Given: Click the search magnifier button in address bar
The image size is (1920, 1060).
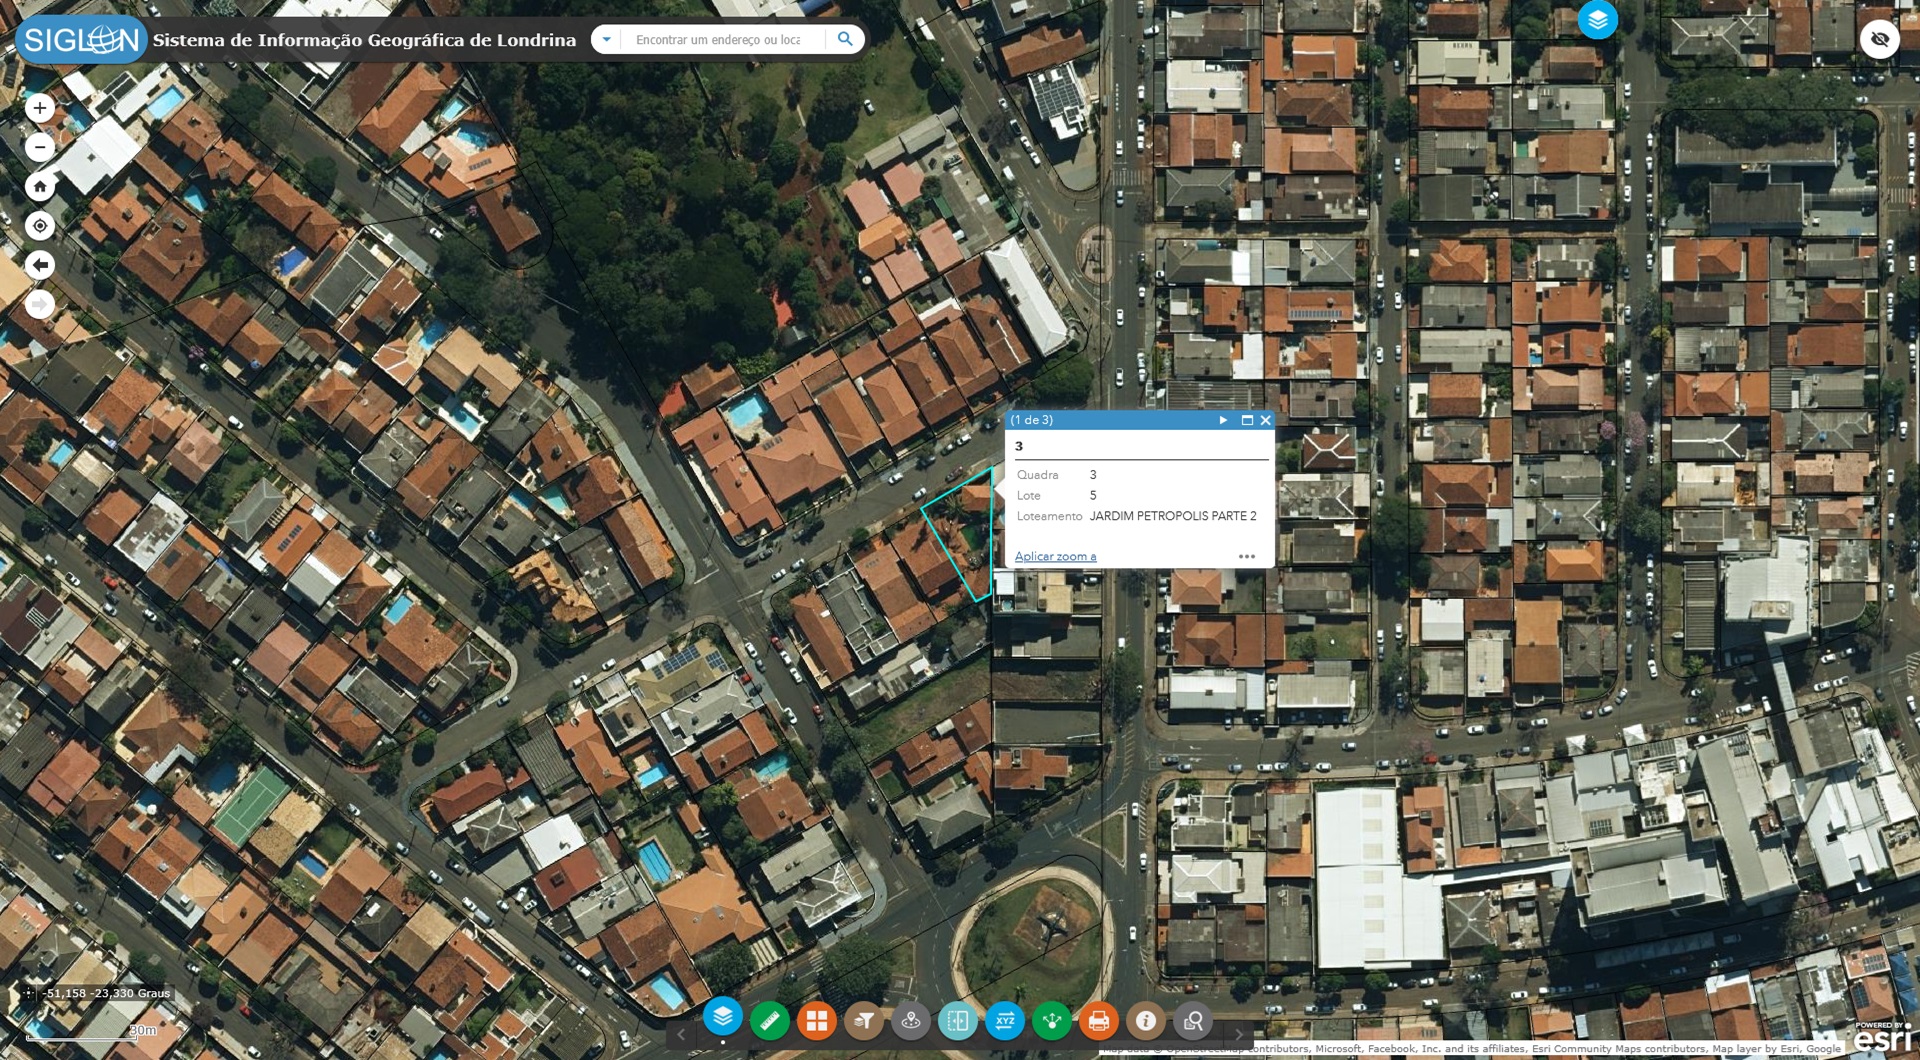Looking at the screenshot, I should (x=845, y=39).
